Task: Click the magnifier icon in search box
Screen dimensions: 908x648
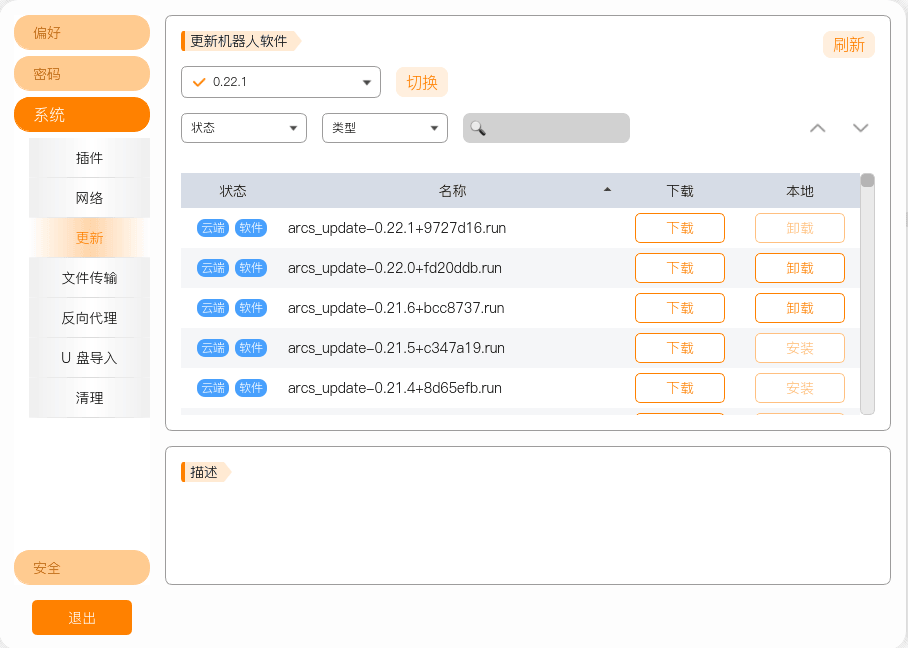Action: (x=478, y=128)
